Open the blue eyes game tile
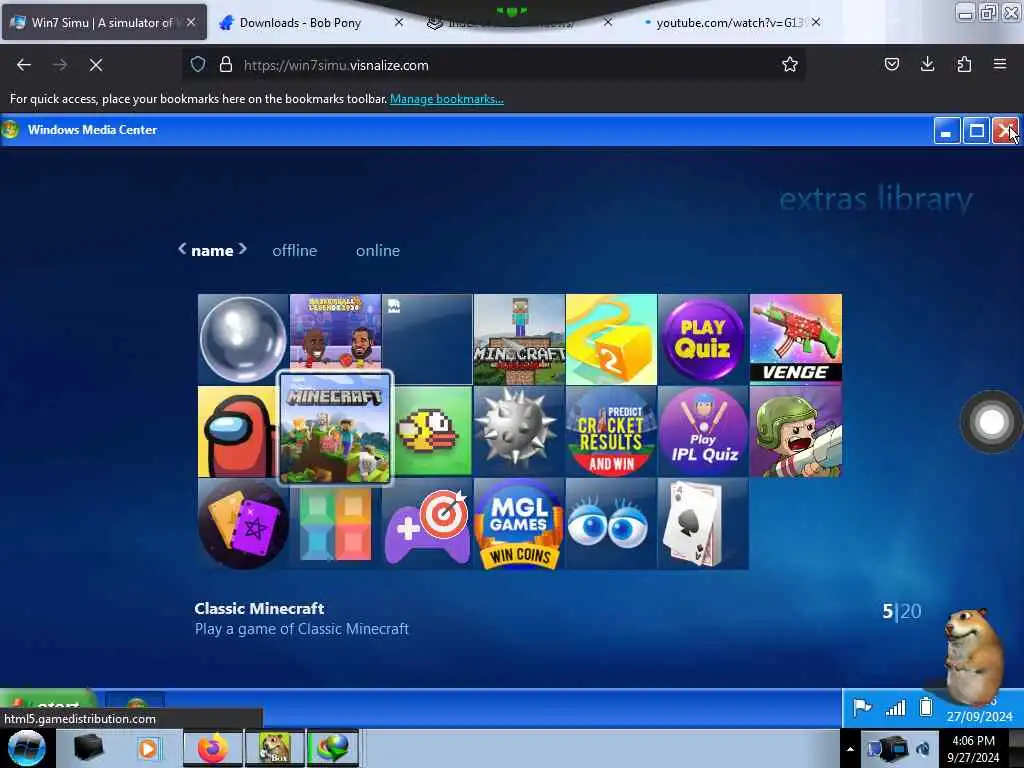 tap(611, 524)
